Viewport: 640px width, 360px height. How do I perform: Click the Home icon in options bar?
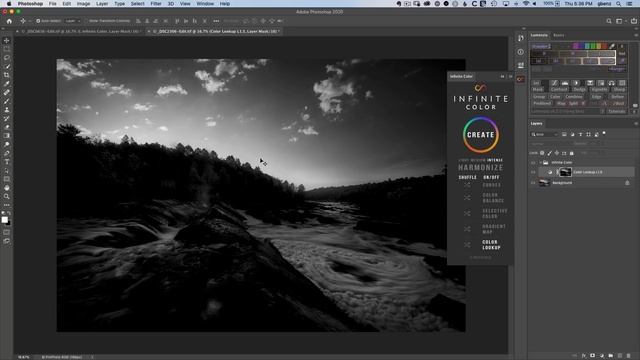point(9,21)
